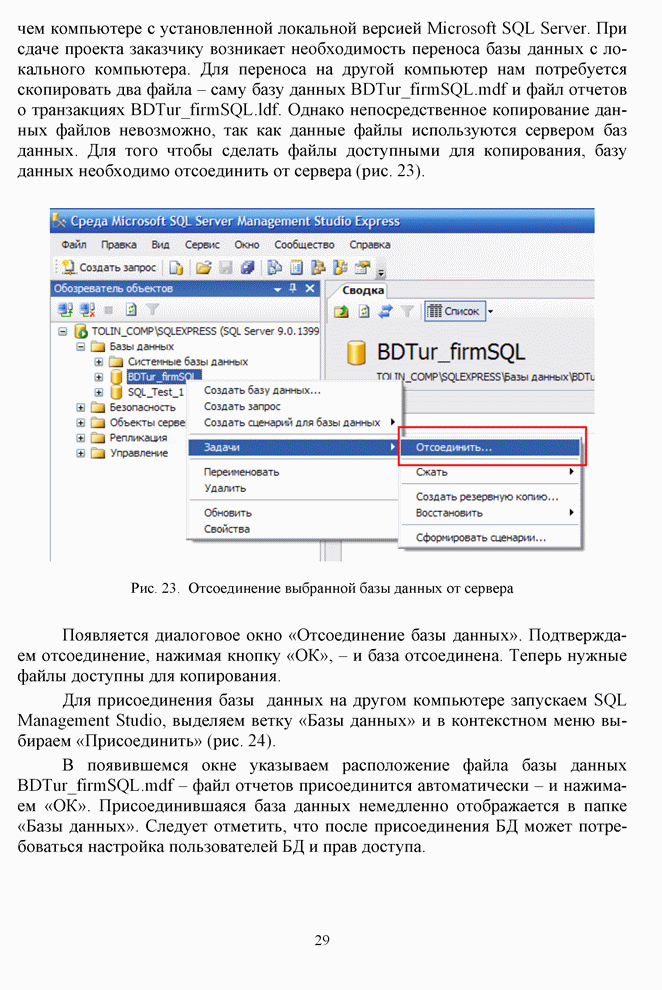Click the Up folder icon in Сводка
This screenshot has width=662, height=990.
(341, 311)
